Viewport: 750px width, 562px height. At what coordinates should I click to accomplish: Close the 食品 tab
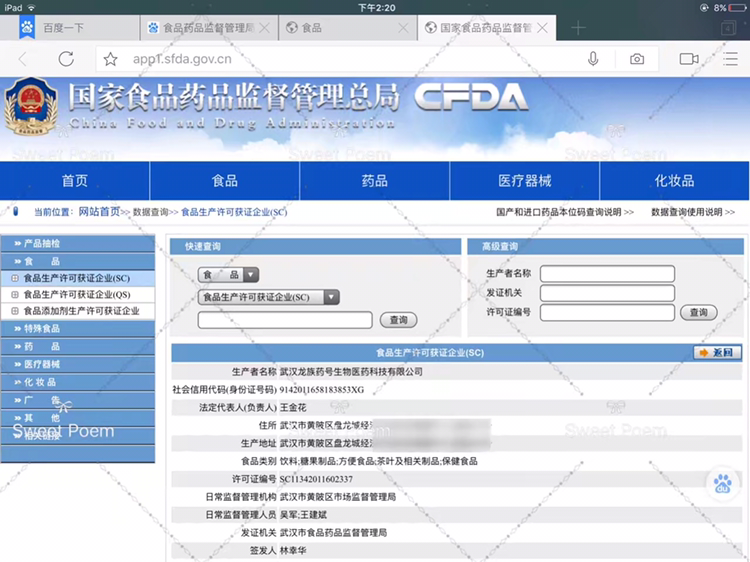coord(403,28)
